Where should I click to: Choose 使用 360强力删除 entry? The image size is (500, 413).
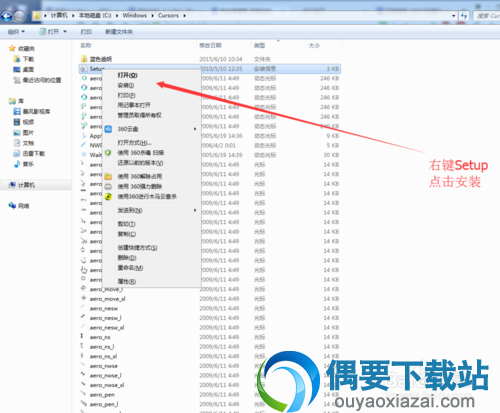coord(152,186)
